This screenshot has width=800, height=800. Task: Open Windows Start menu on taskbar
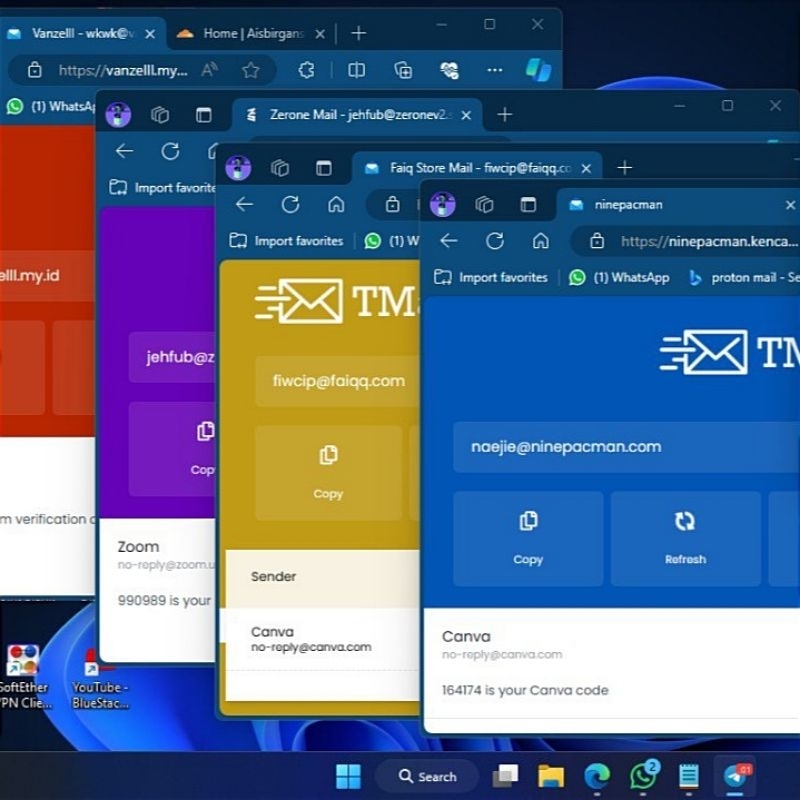pos(348,776)
